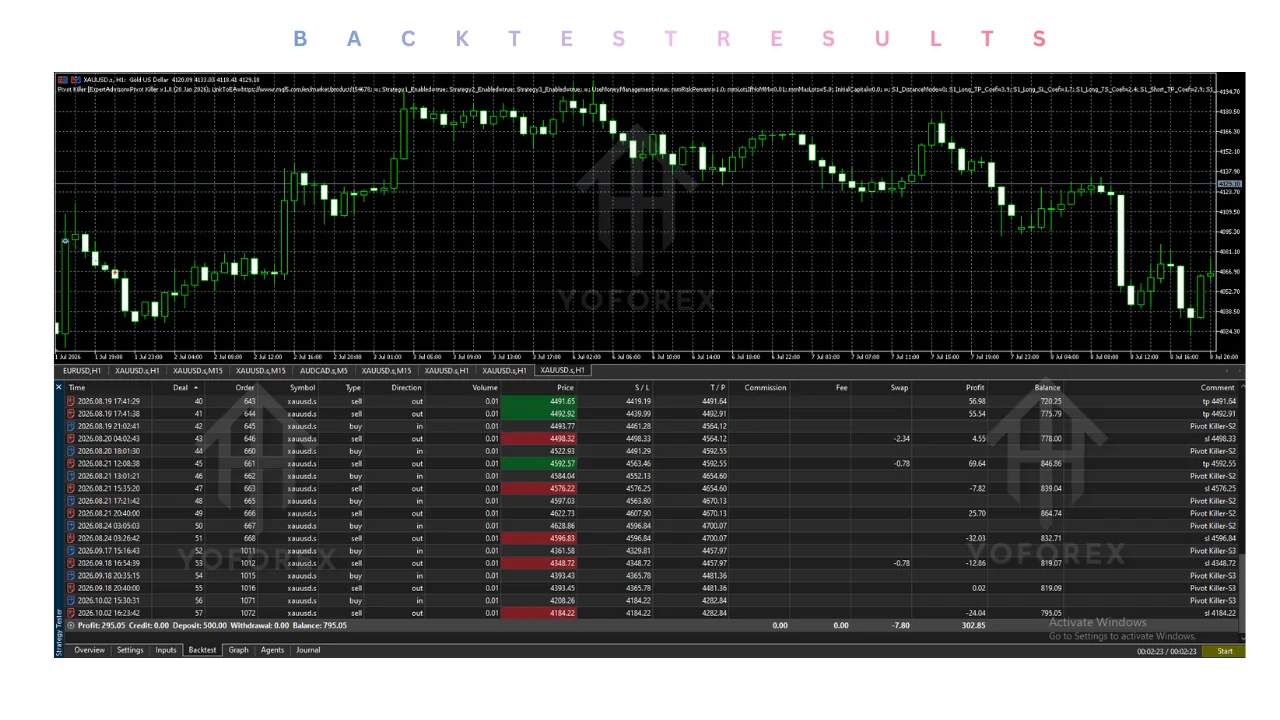The image size is (1280, 720).
Task: Click the green price cell 4592.57
Action: point(538,464)
